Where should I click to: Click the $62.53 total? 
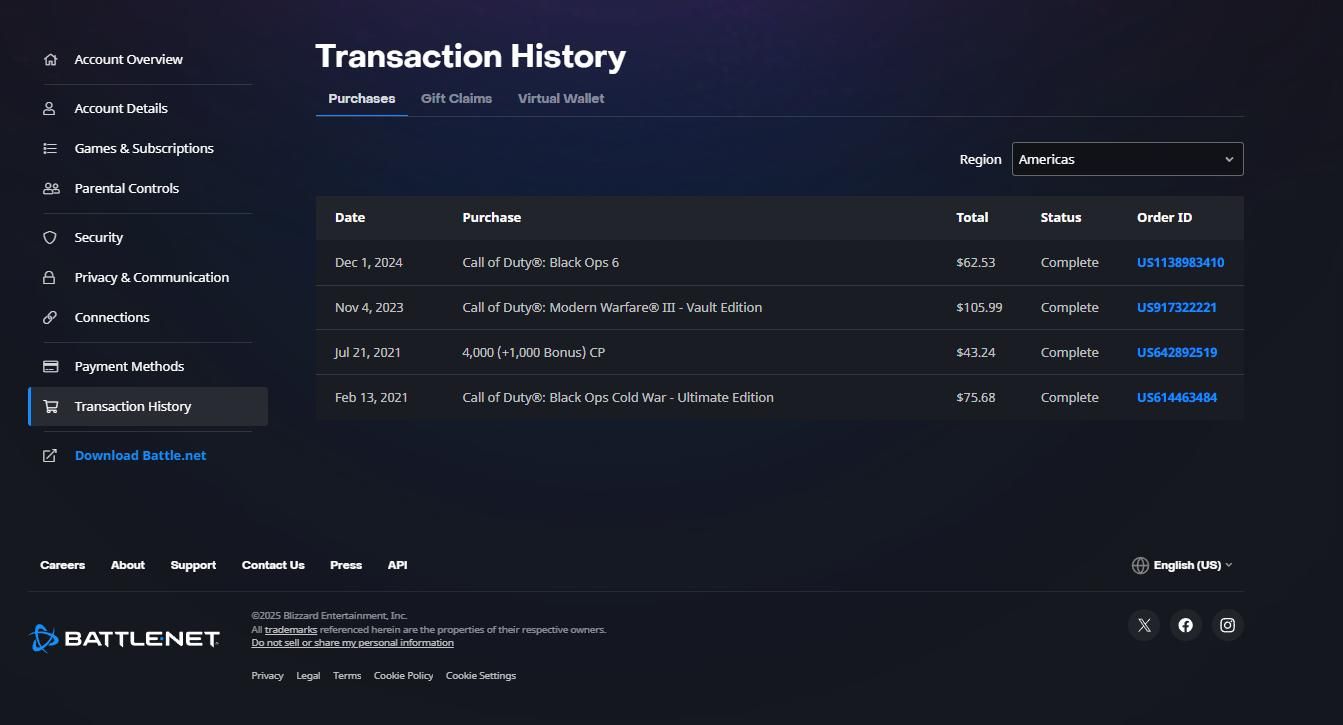click(975, 263)
